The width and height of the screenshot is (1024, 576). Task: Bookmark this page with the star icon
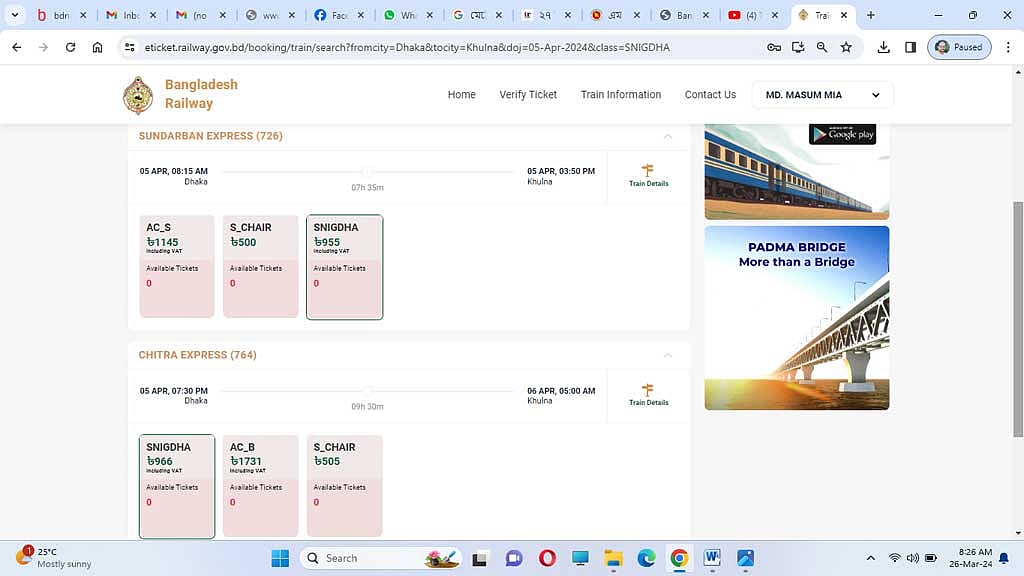click(x=846, y=47)
